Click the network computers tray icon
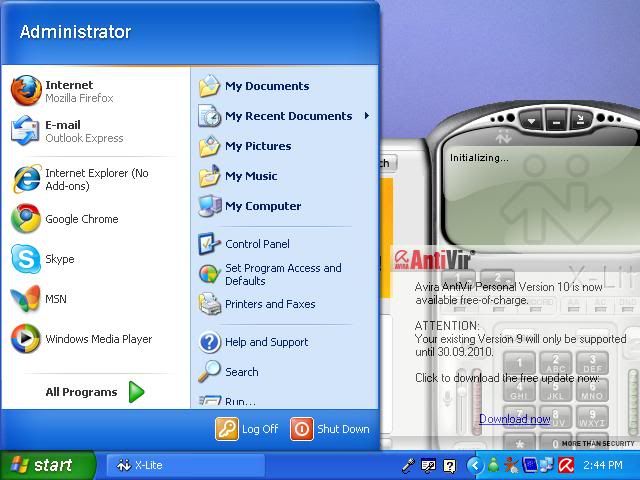The width and height of the screenshot is (640, 480). click(546, 465)
